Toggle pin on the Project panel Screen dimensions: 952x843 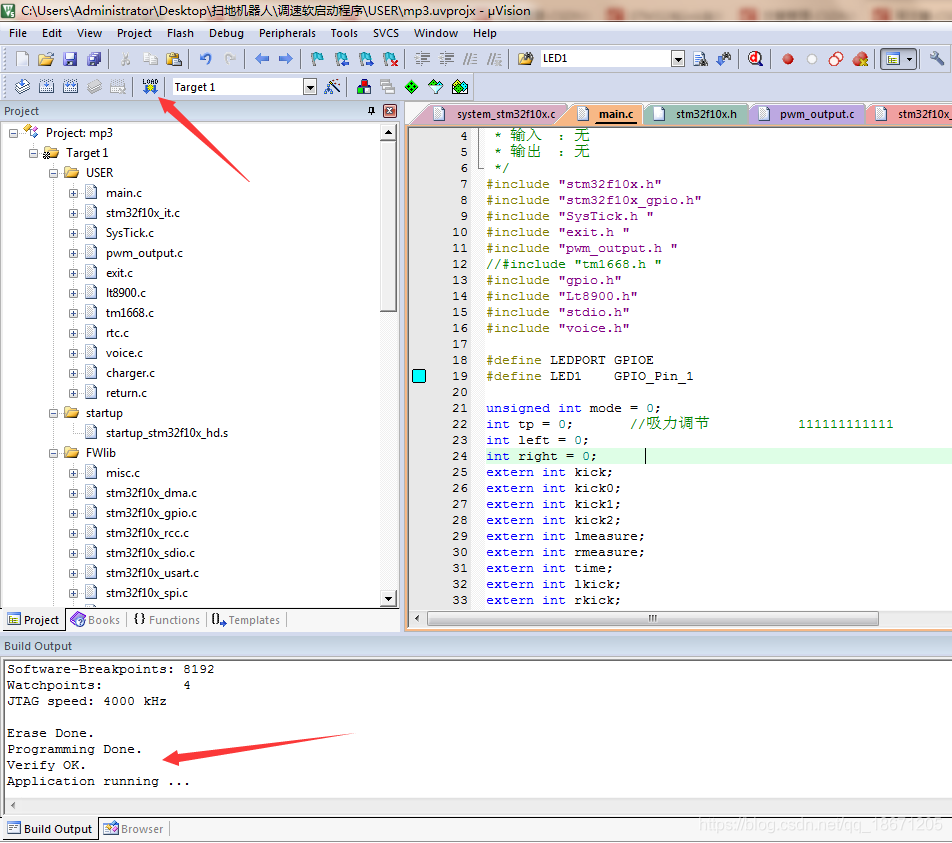coord(371,111)
